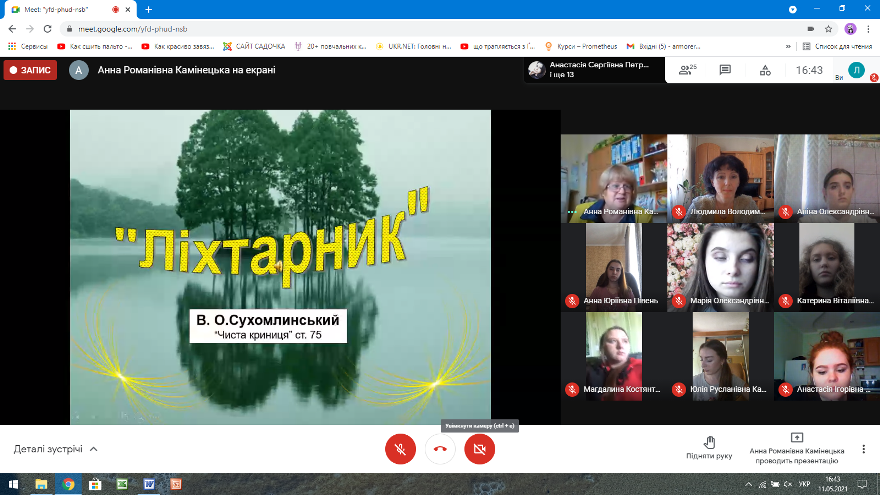Open the Windows notification center
This screenshot has width=880, height=495.
tap(863, 484)
